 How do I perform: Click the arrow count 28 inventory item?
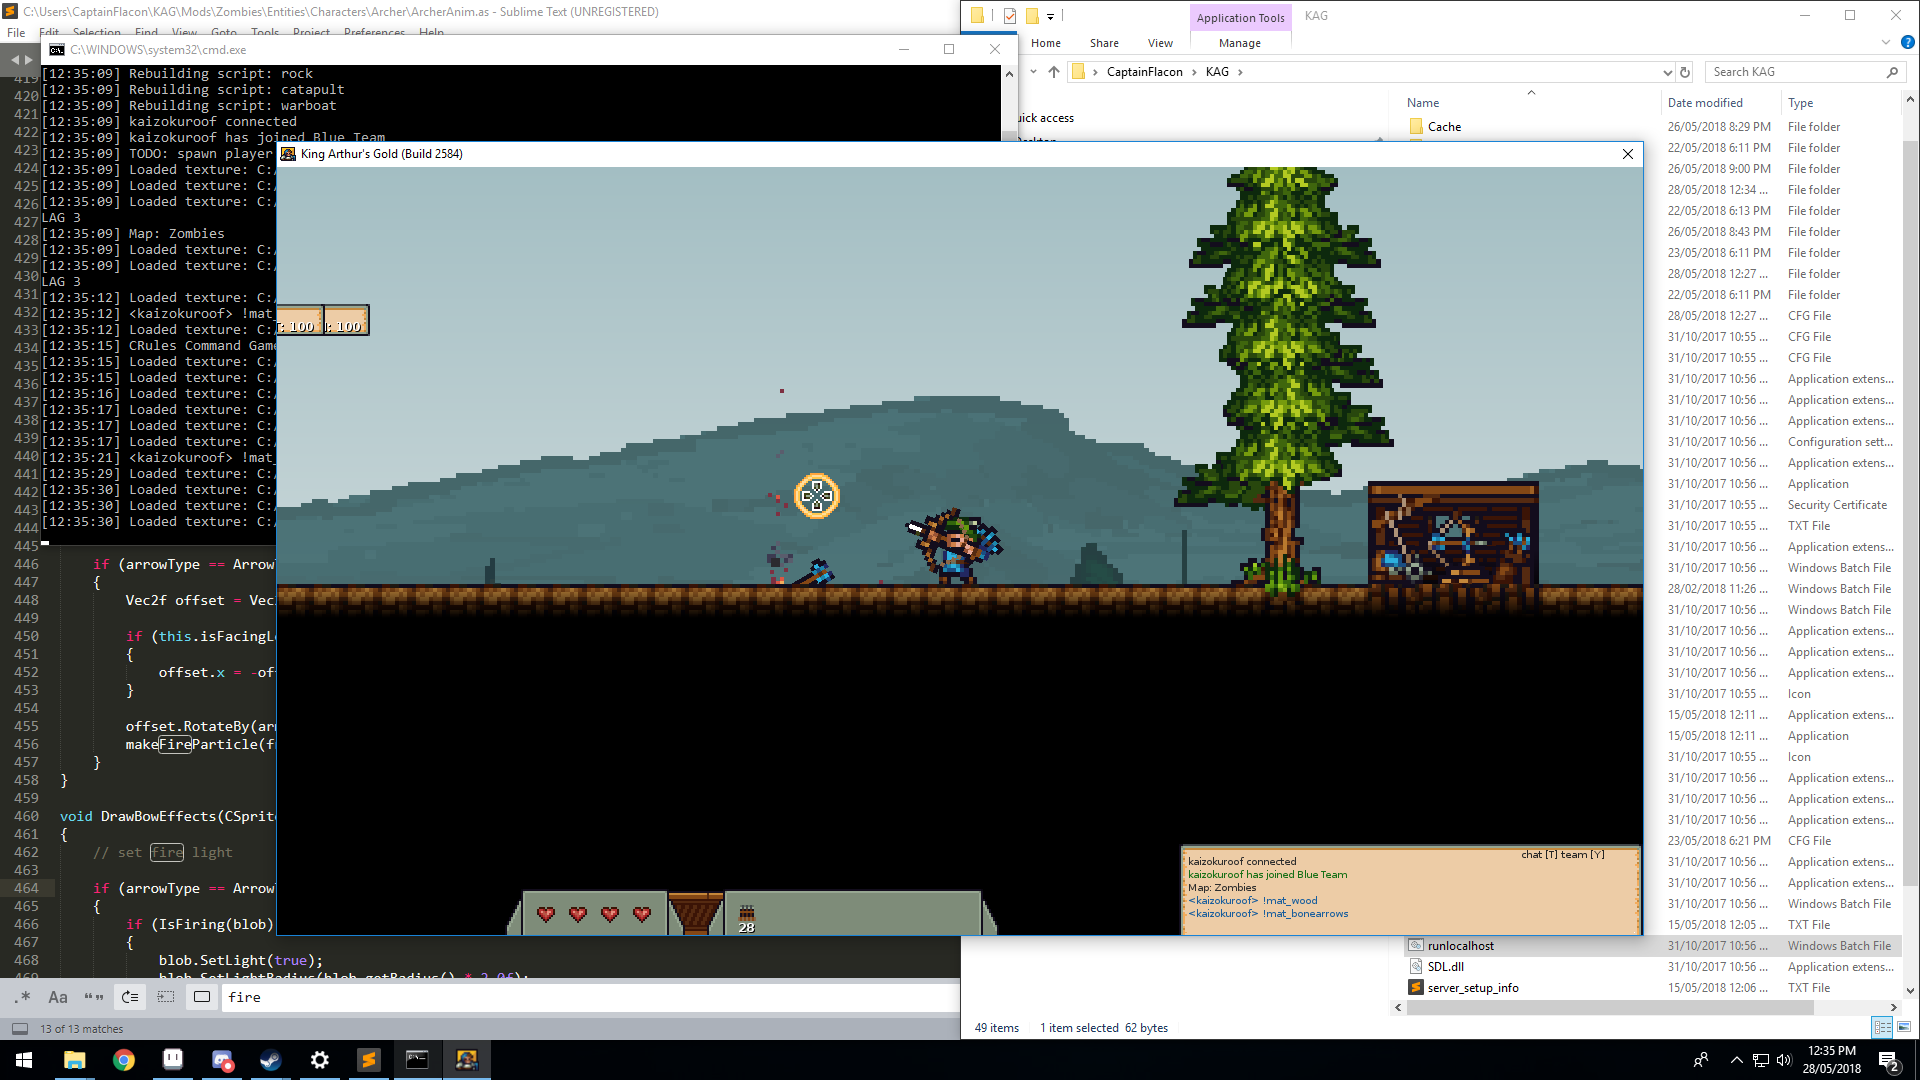coord(747,920)
